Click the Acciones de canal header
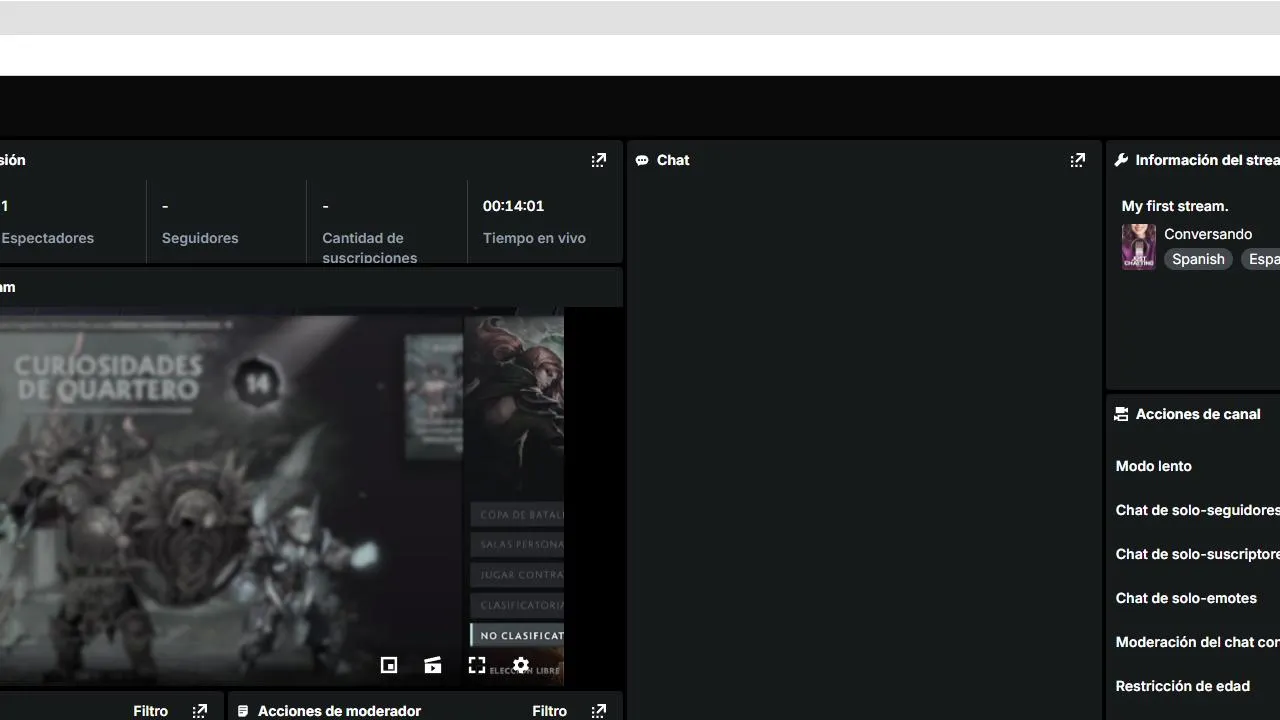The width and height of the screenshot is (1280, 720). 1198,414
